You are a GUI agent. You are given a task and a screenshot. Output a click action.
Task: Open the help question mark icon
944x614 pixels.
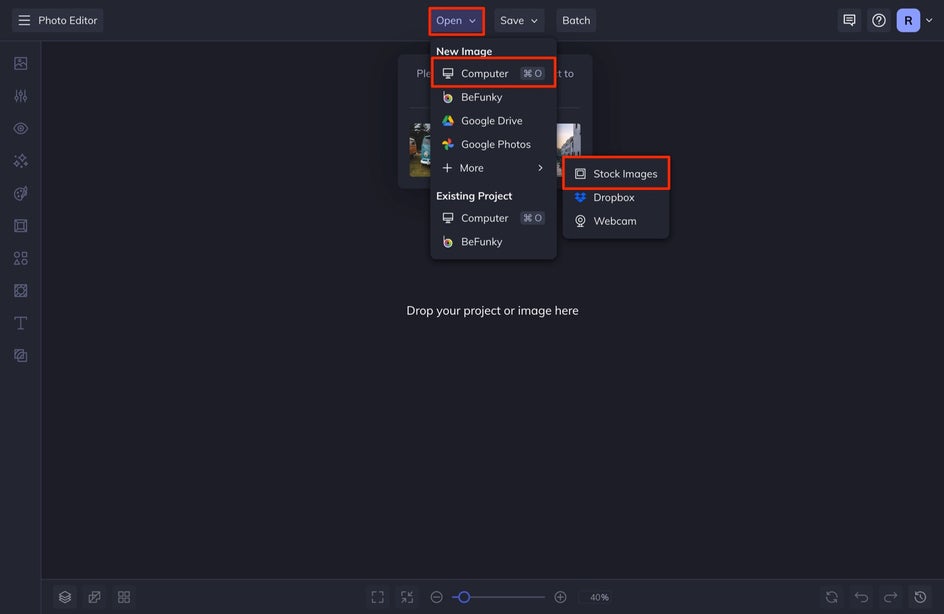pyautogui.click(x=879, y=20)
